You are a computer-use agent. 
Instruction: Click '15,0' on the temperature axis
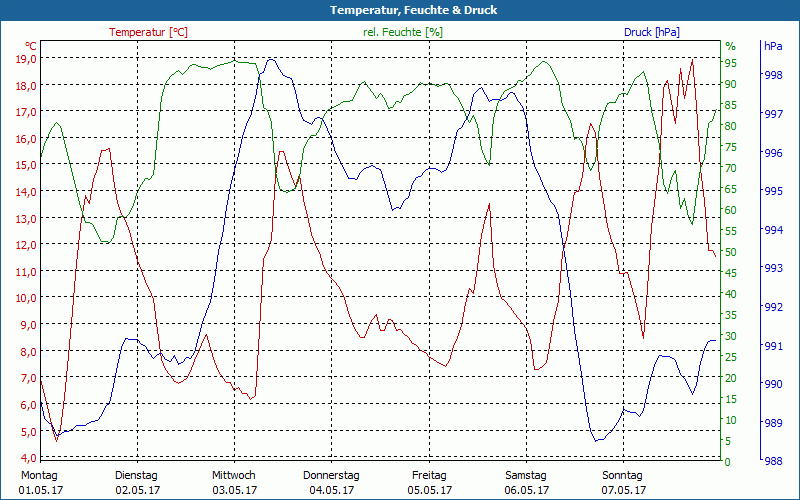coord(26,165)
